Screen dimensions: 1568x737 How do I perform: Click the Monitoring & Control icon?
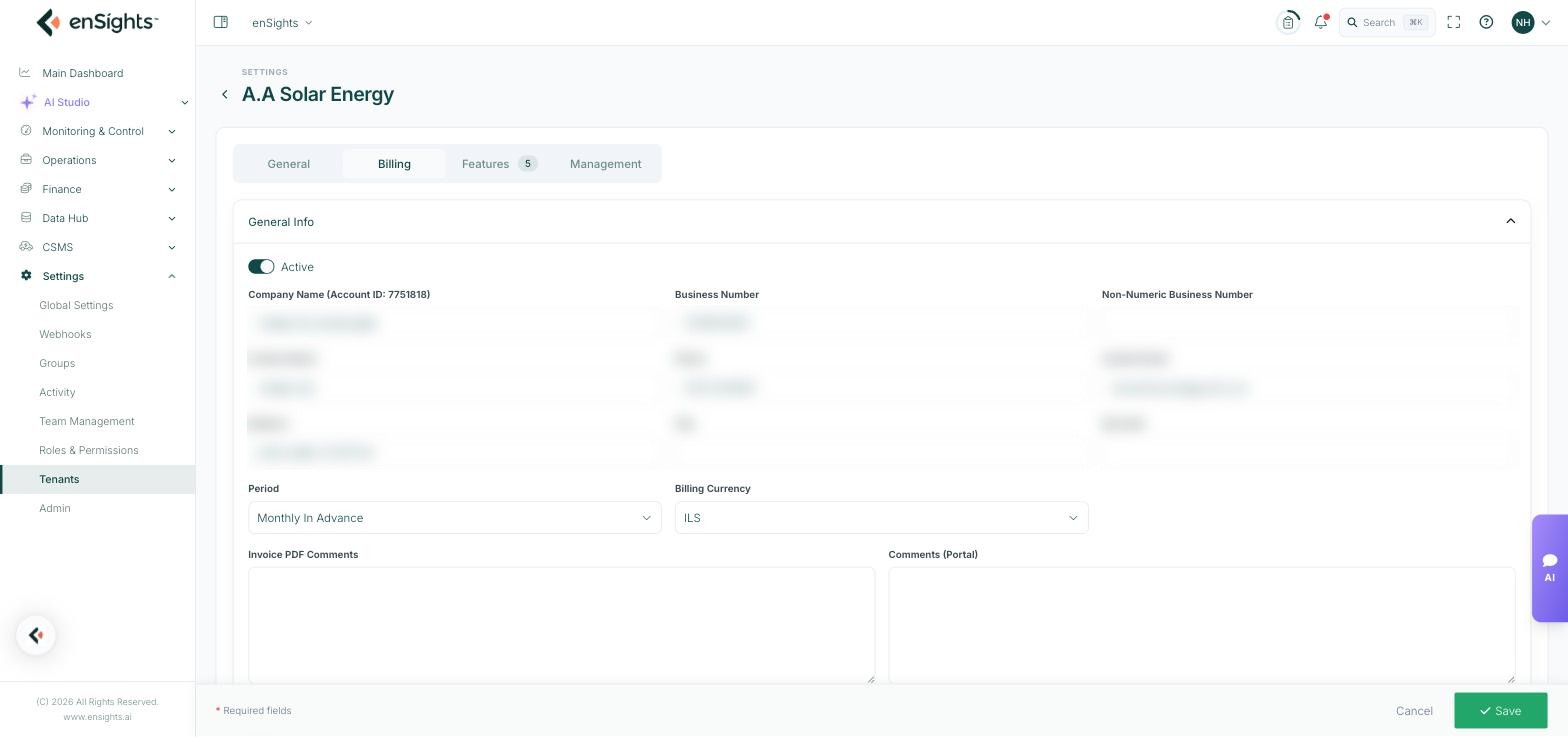click(x=25, y=131)
